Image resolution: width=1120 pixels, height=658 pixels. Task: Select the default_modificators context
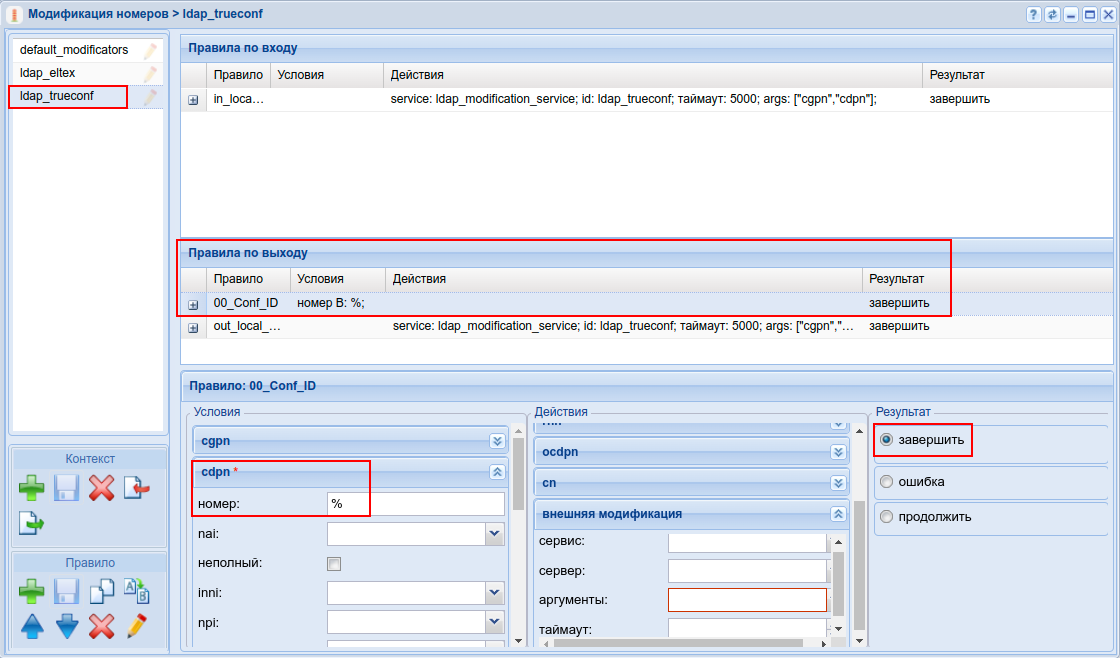point(74,49)
